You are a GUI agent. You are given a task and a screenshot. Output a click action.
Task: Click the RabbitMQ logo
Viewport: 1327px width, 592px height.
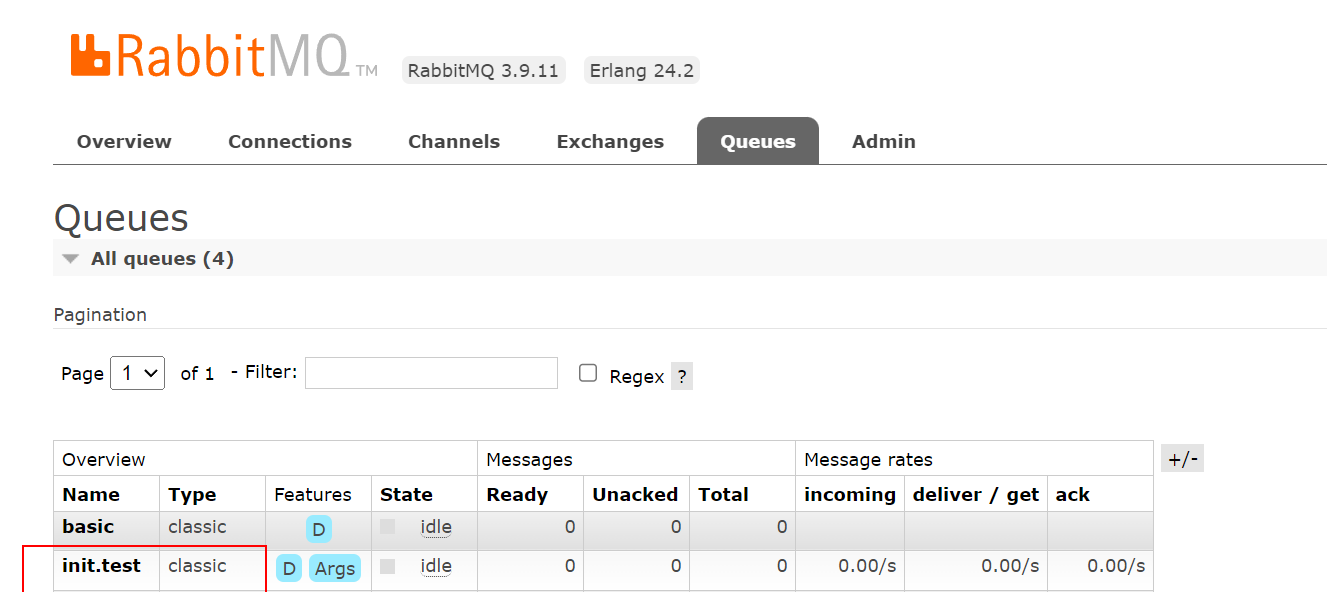222,56
